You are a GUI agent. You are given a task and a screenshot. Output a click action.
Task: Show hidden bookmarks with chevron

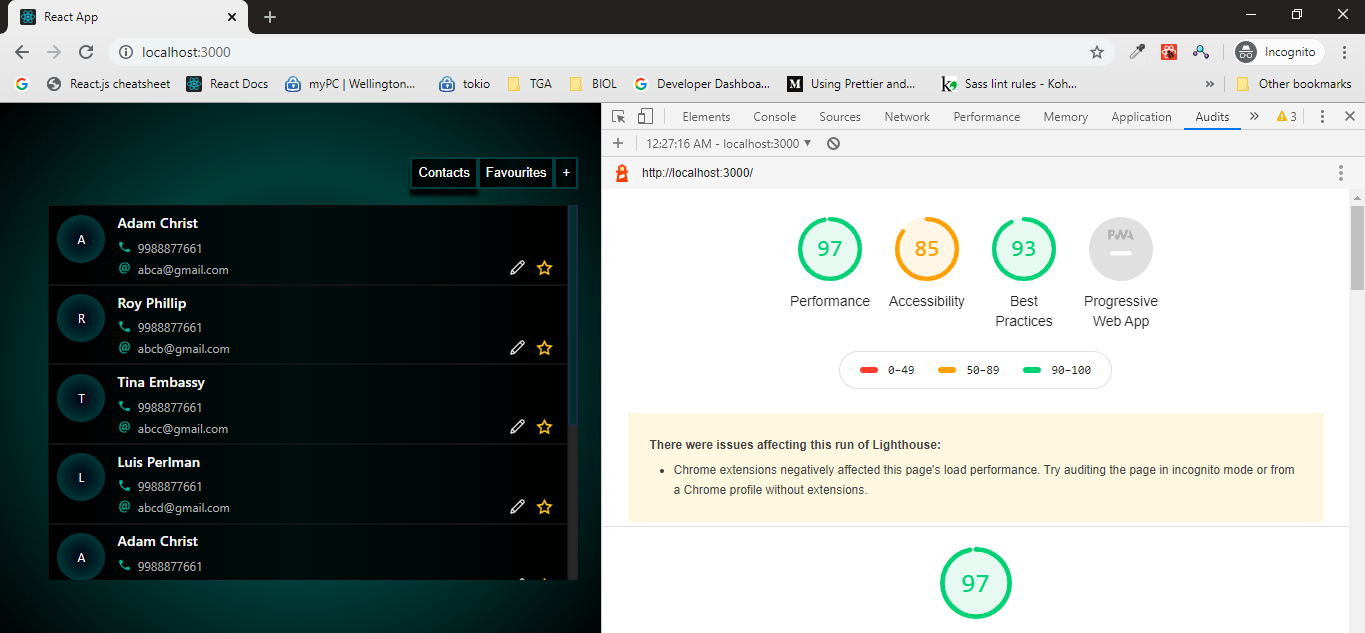click(1210, 84)
